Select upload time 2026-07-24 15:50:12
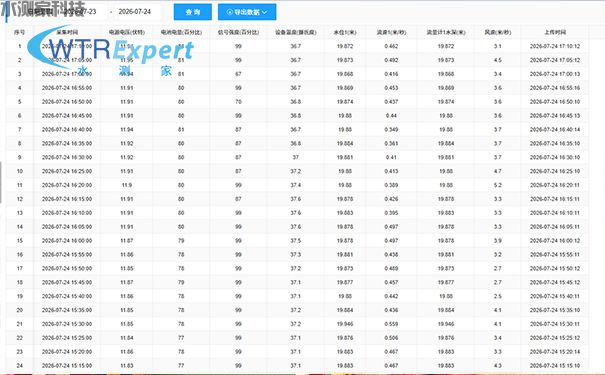605x375 pixels. (x=555, y=269)
